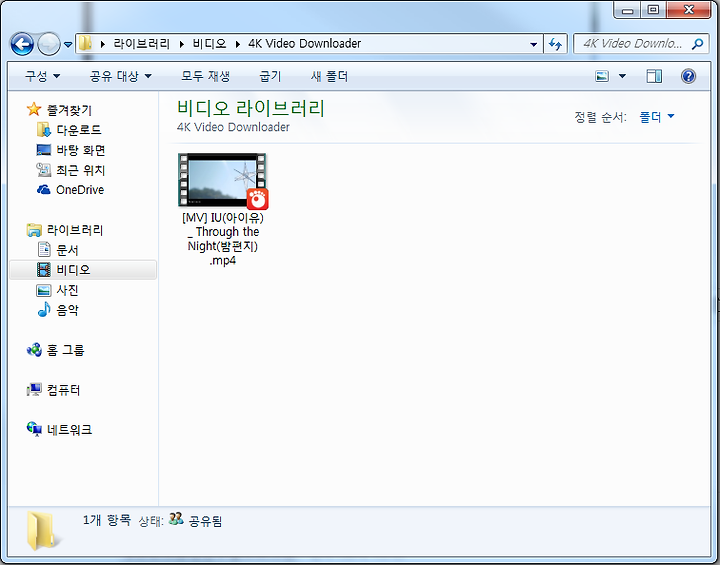Expand the breadcrumb arrow after 비디오
The height and width of the screenshot is (565, 720).
click(x=237, y=44)
